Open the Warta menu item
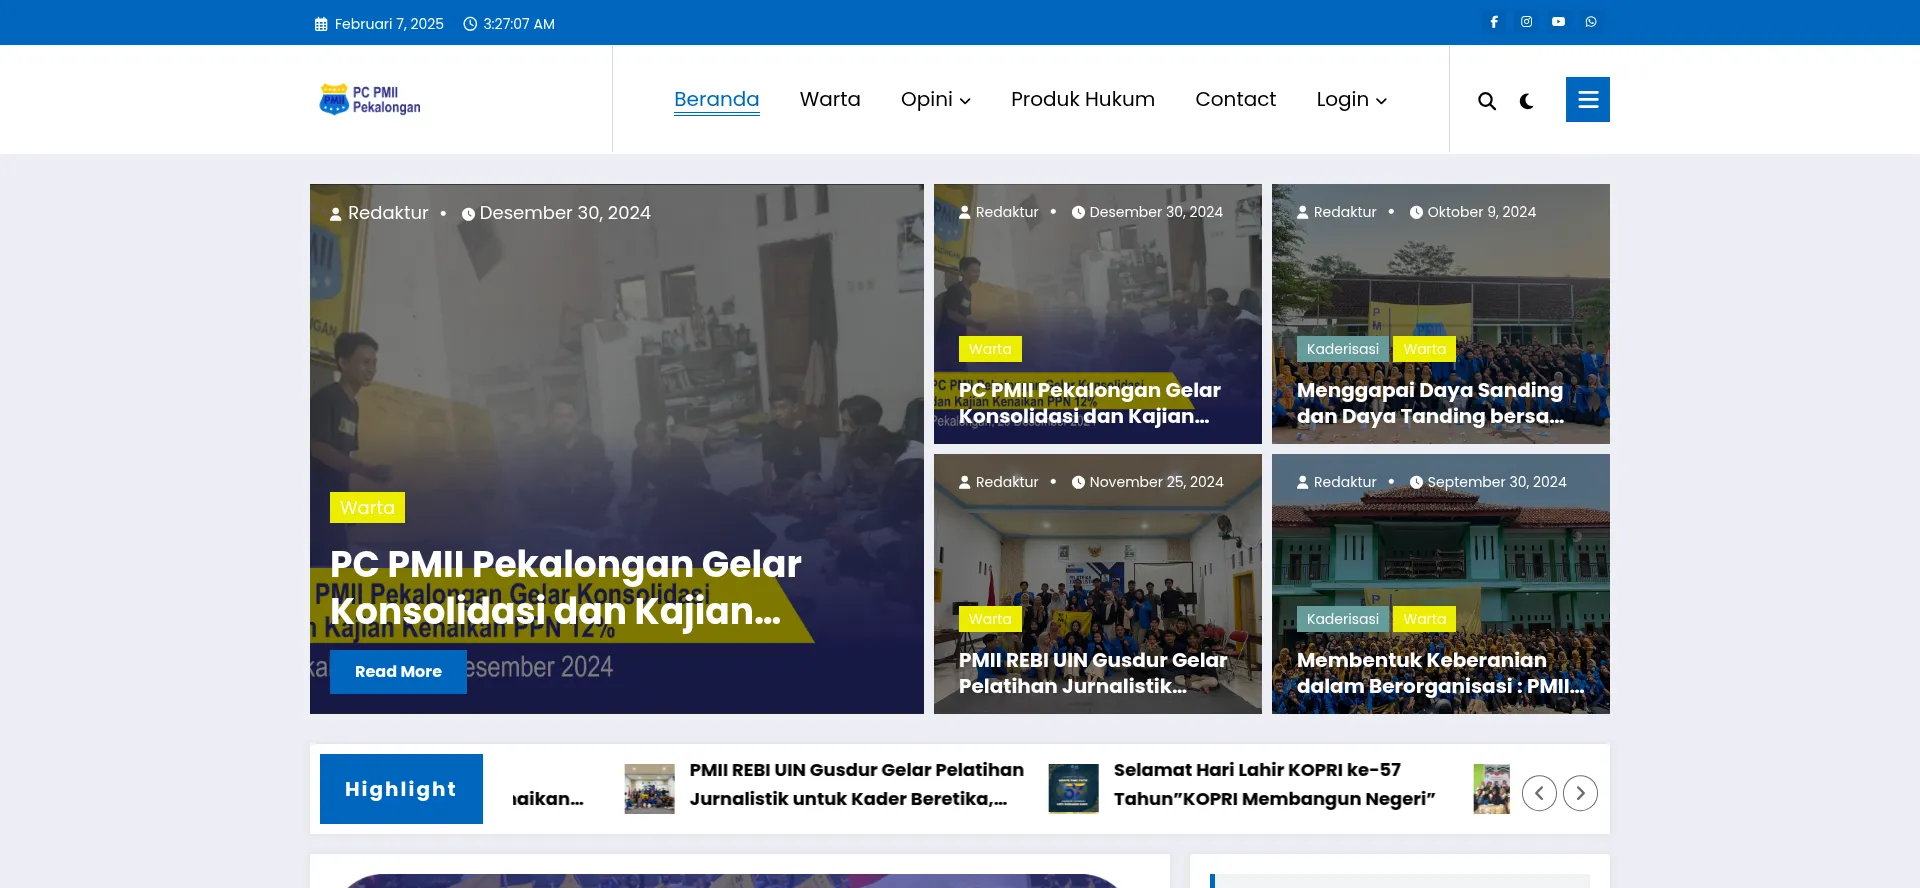 830,99
